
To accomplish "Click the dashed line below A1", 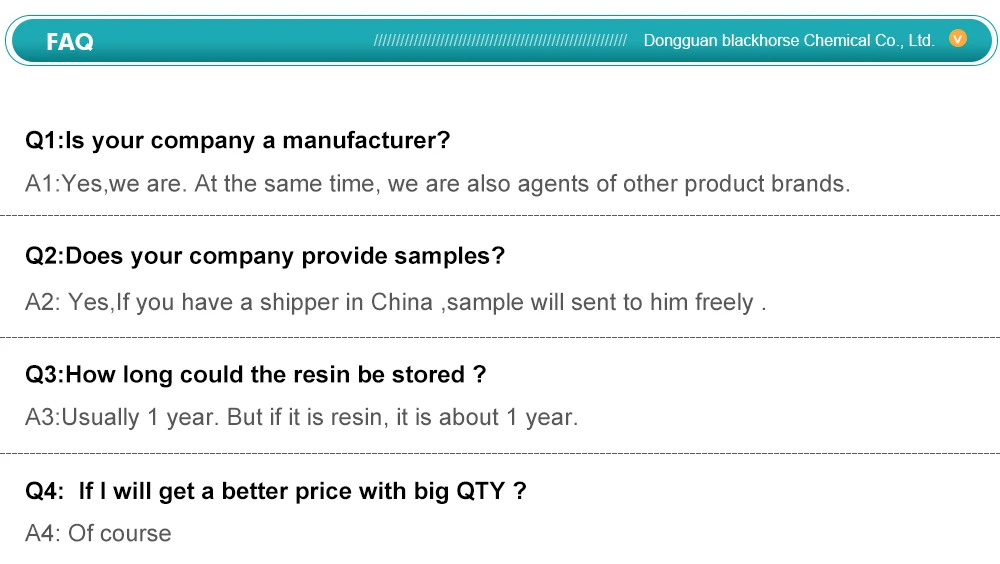I will point(500,215).
